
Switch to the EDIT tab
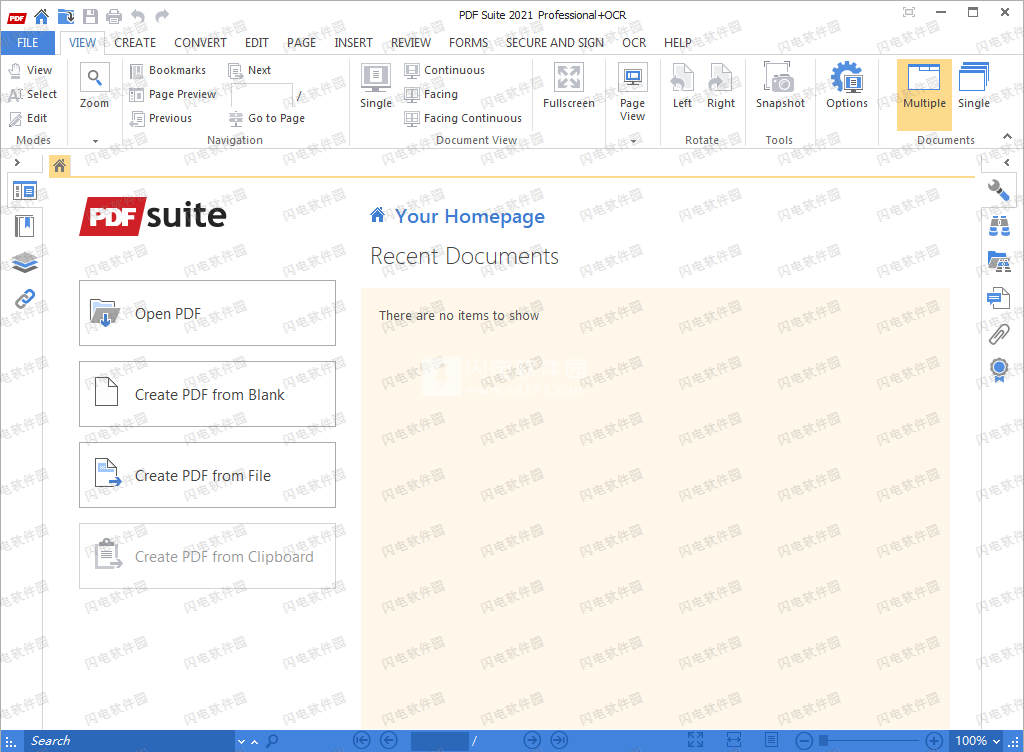[x=257, y=42]
